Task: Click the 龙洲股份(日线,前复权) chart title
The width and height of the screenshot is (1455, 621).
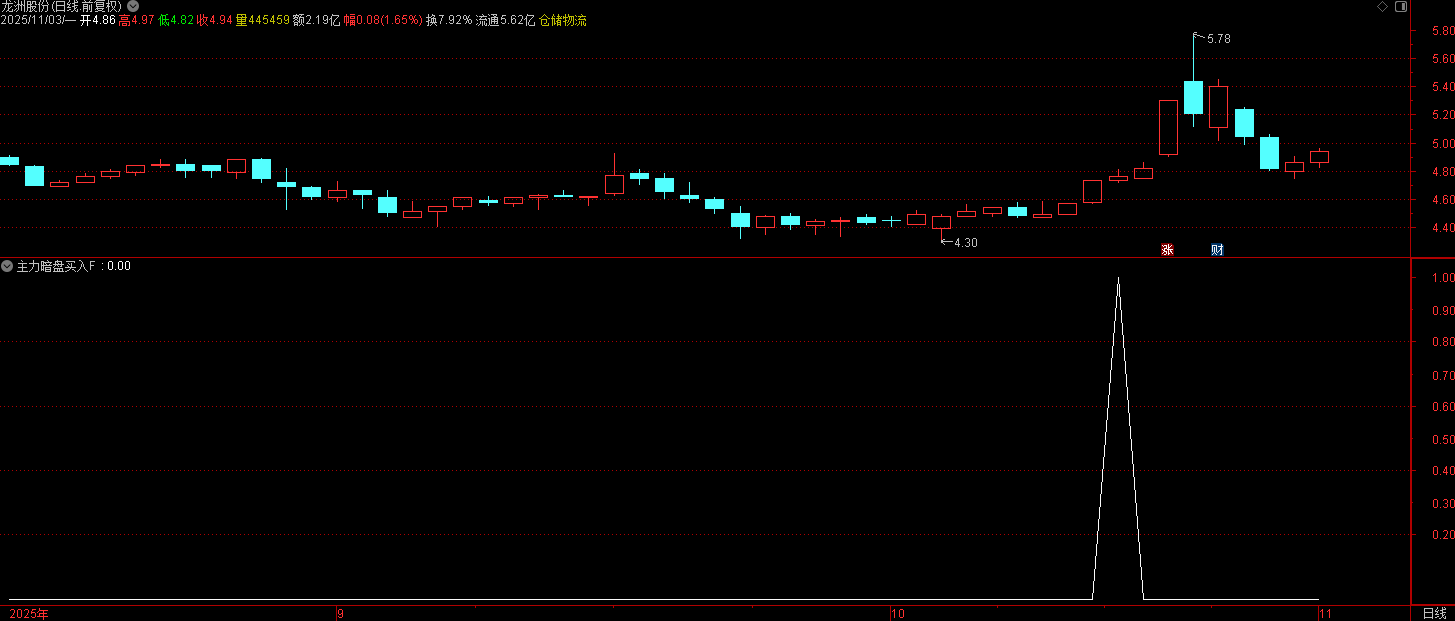Action: click(61, 6)
